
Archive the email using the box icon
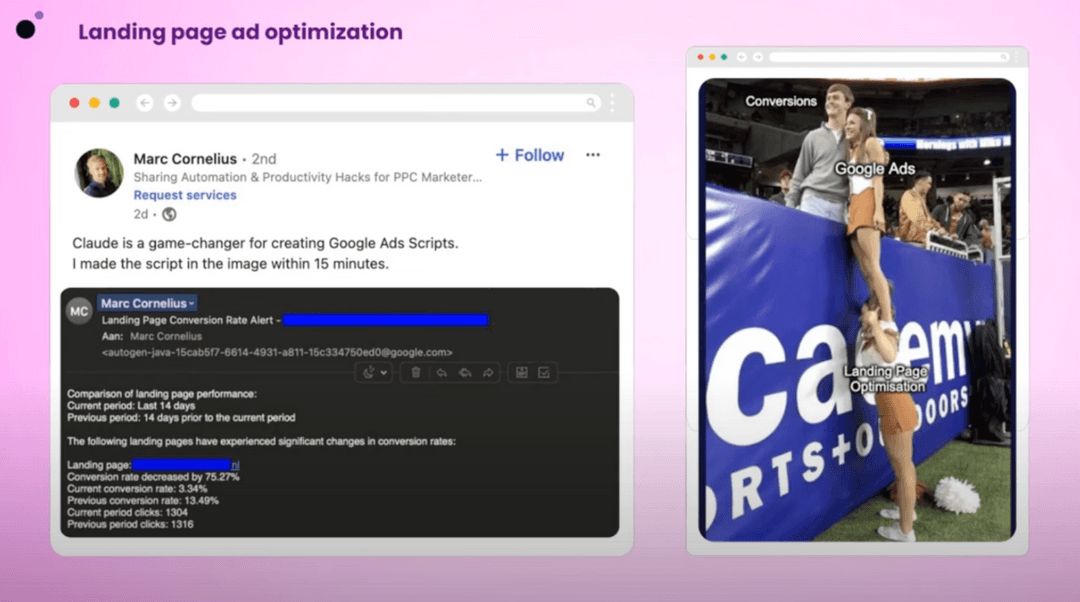point(521,373)
